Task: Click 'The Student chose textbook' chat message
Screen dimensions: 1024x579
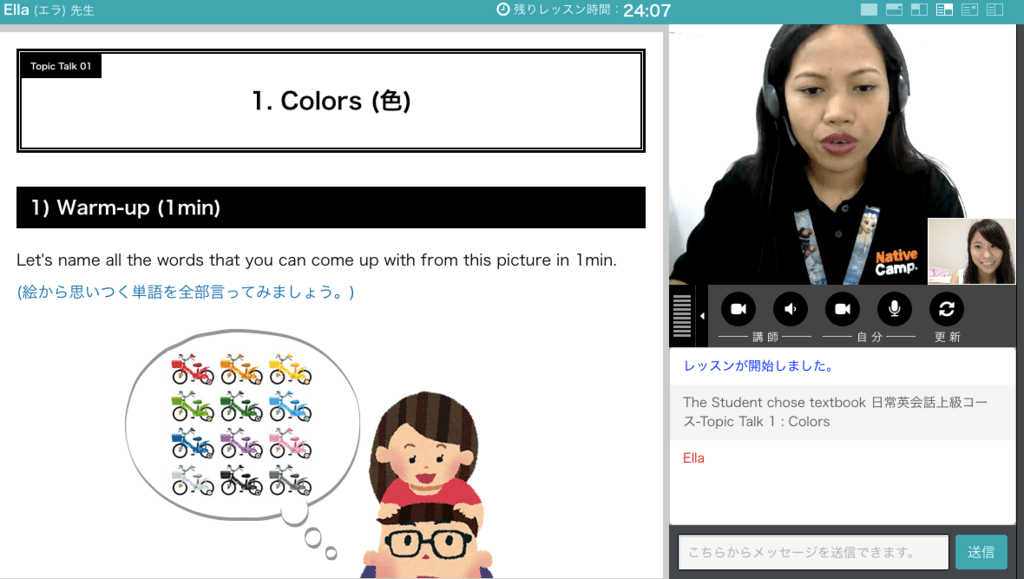Action: (x=835, y=412)
